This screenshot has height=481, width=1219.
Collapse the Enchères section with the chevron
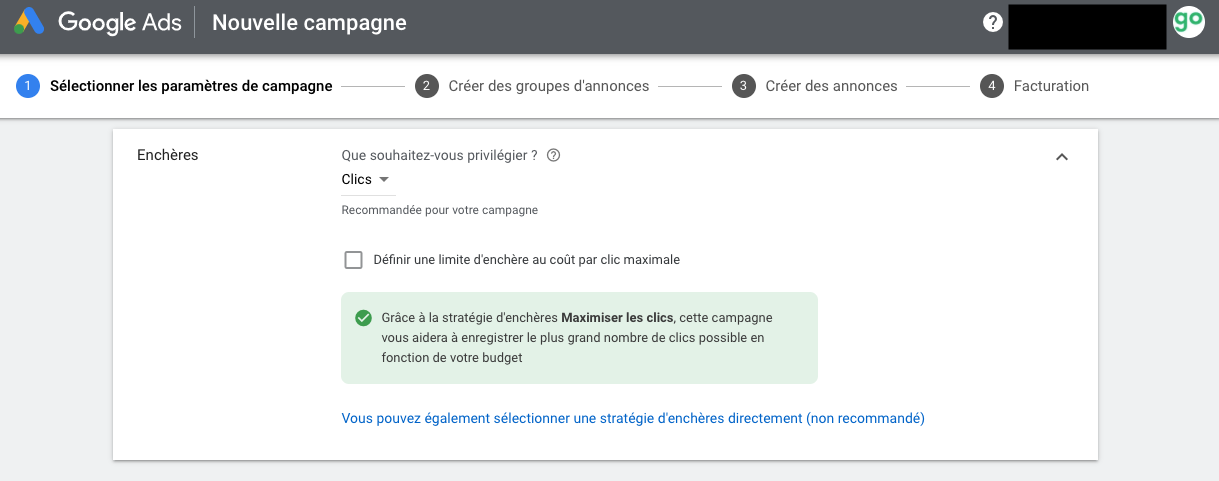[1062, 157]
